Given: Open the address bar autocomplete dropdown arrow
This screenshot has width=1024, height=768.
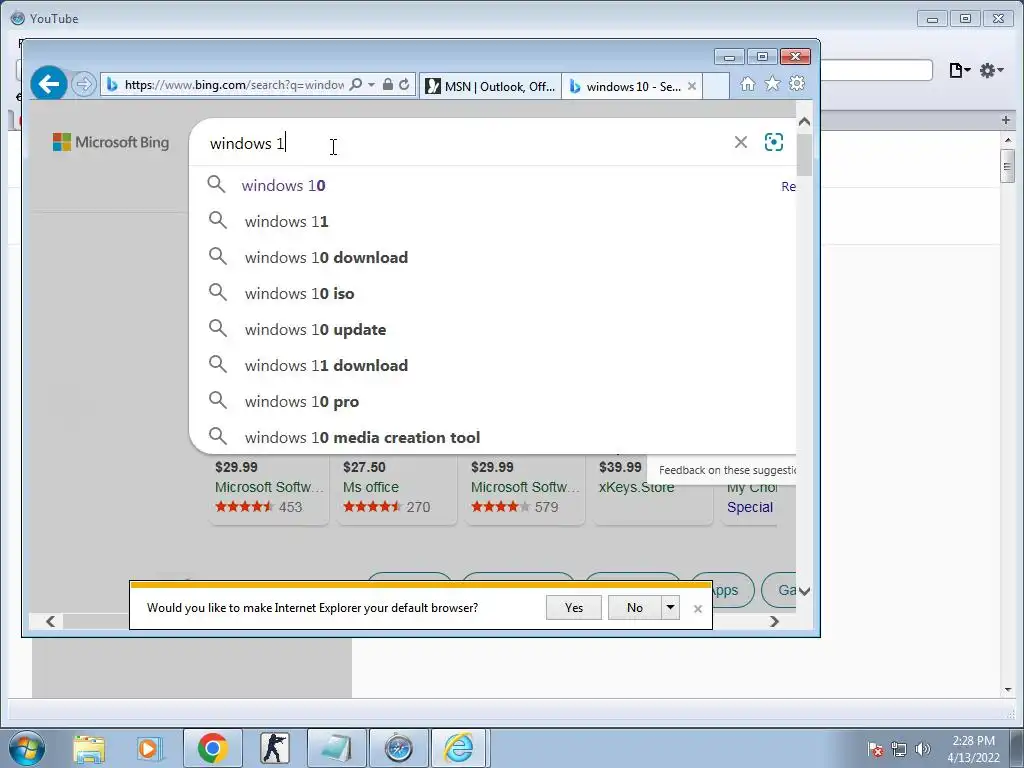Looking at the screenshot, I should (x=372, y=85).
